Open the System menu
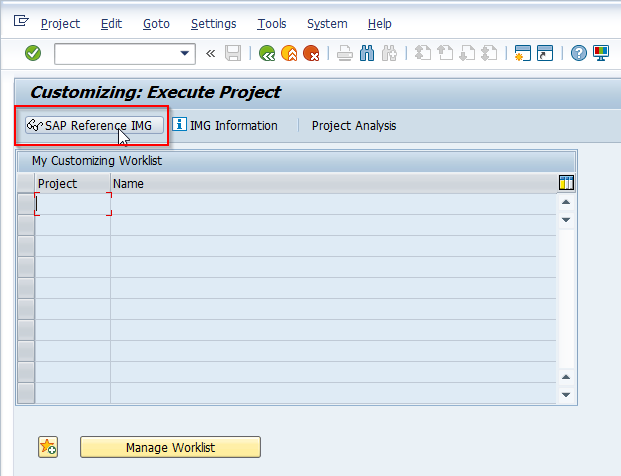Image resolution: width=621 pixels, height=476 pixels. point(327,24)
